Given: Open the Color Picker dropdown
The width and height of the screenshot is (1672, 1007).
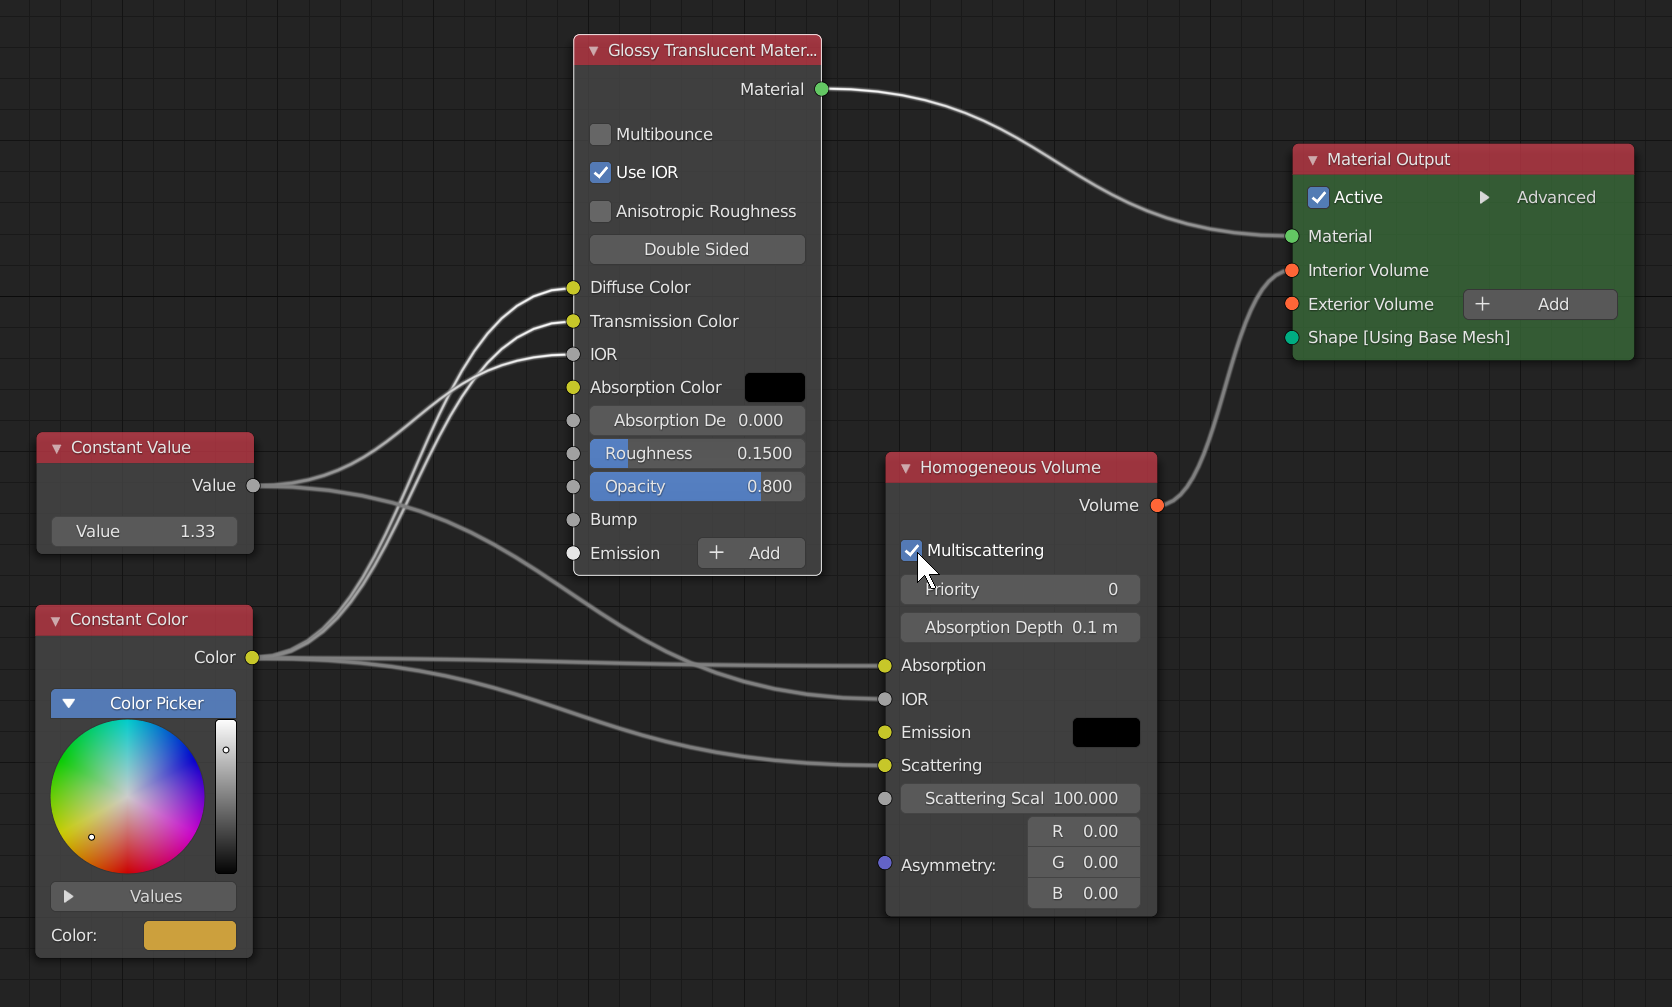Looking at the screenshot, I should pyautogui.click(x=144, y=703).
